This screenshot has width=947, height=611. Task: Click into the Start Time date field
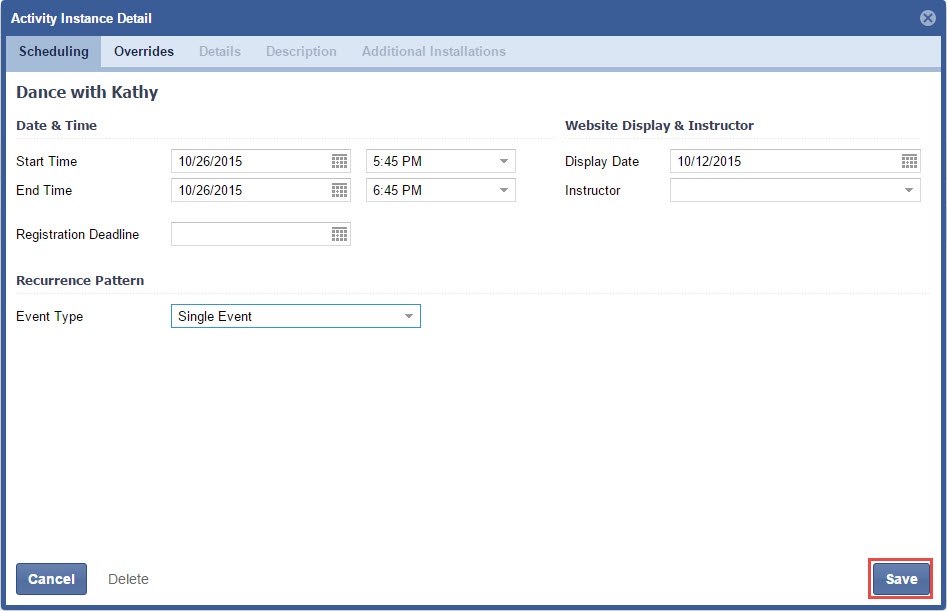[250, 161]
